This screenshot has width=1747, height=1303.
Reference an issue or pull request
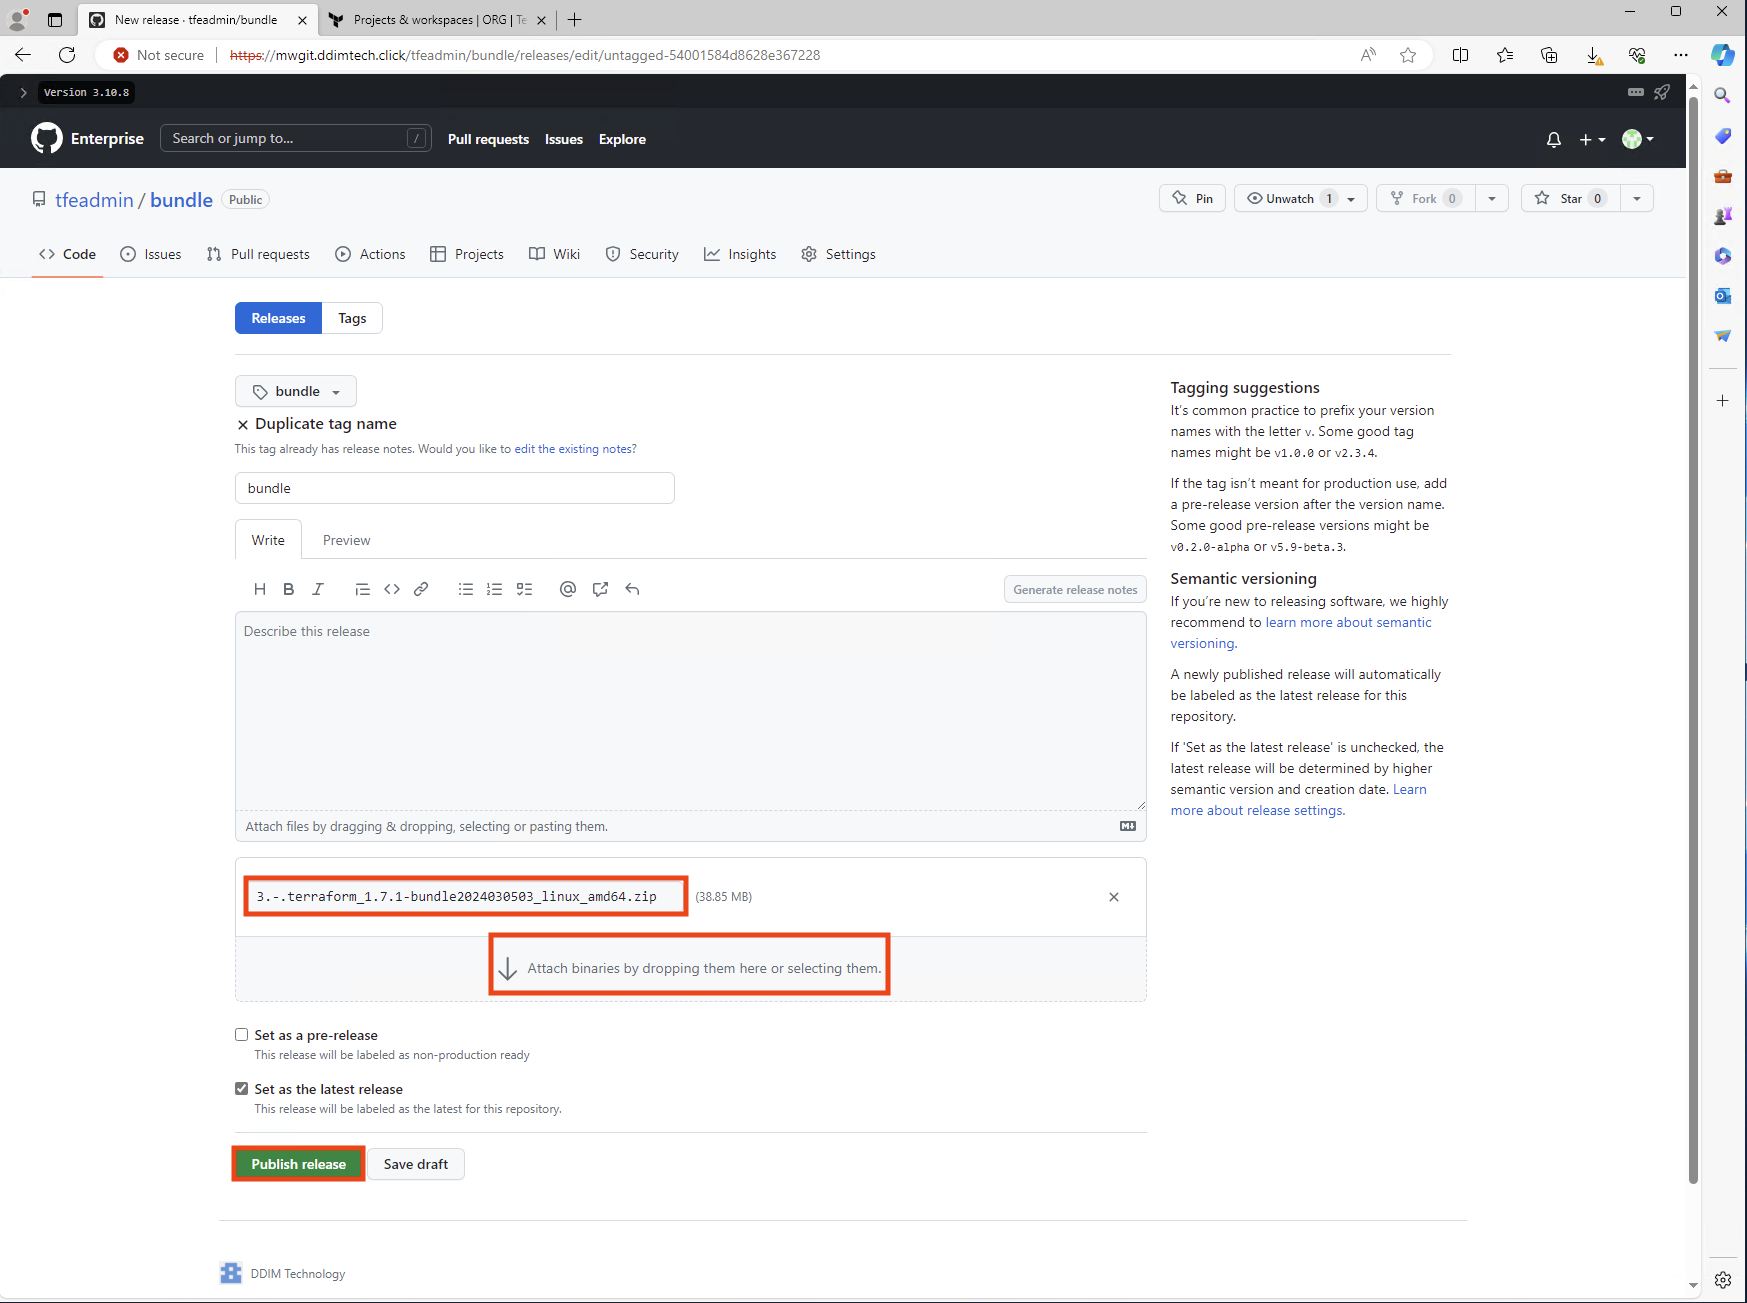coord(600,589)
